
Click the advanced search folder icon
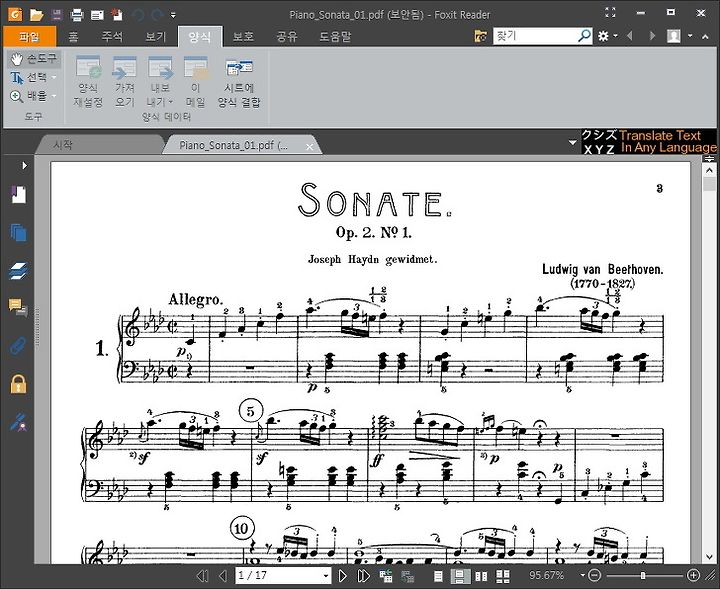coord(480,36)
